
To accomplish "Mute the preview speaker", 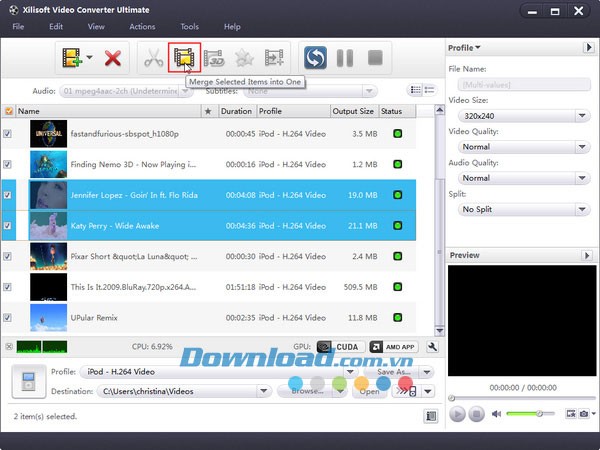I will 496,414.
